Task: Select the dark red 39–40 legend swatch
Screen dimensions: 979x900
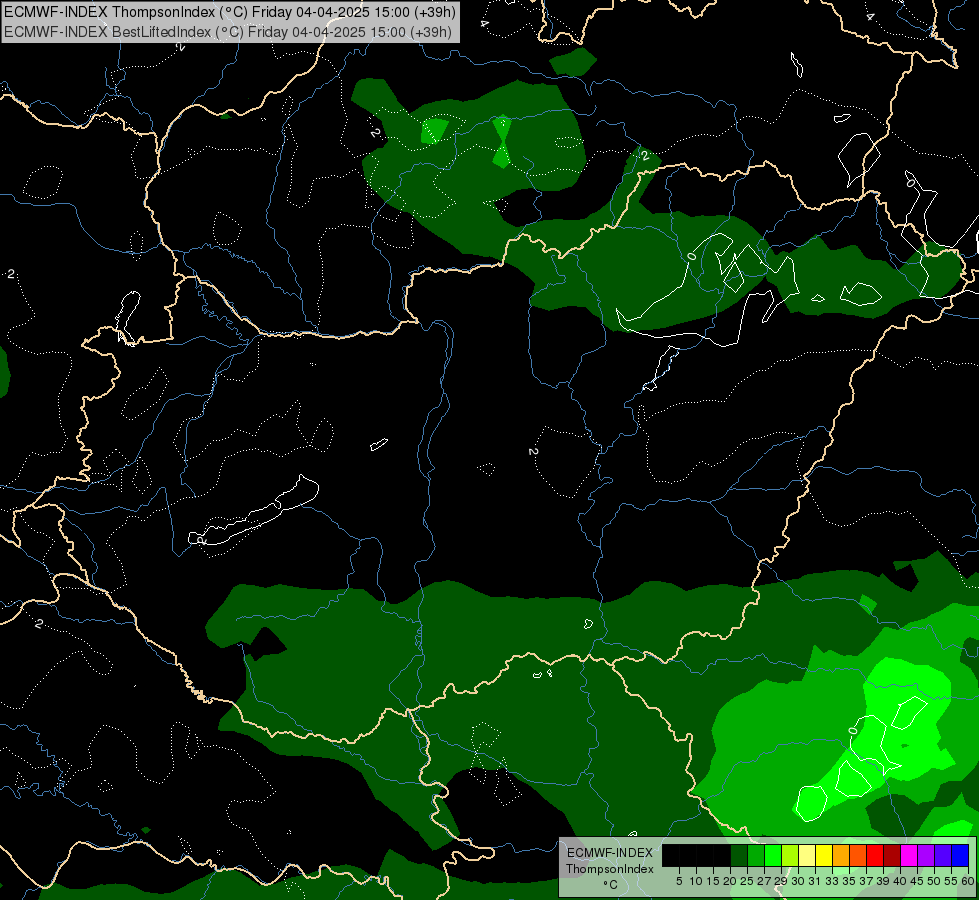Action: click(892, 856)
